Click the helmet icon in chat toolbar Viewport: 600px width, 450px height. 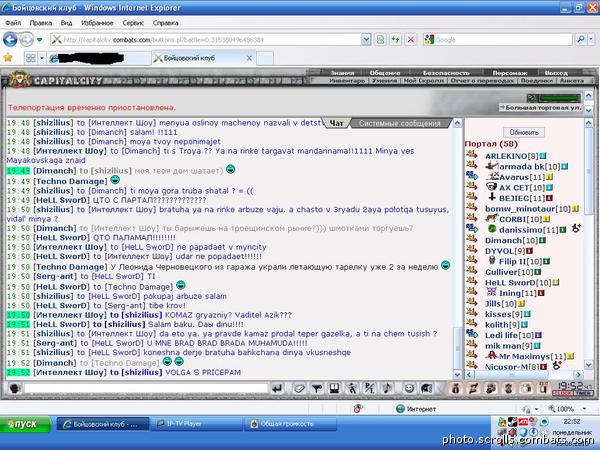click(426, 389)
